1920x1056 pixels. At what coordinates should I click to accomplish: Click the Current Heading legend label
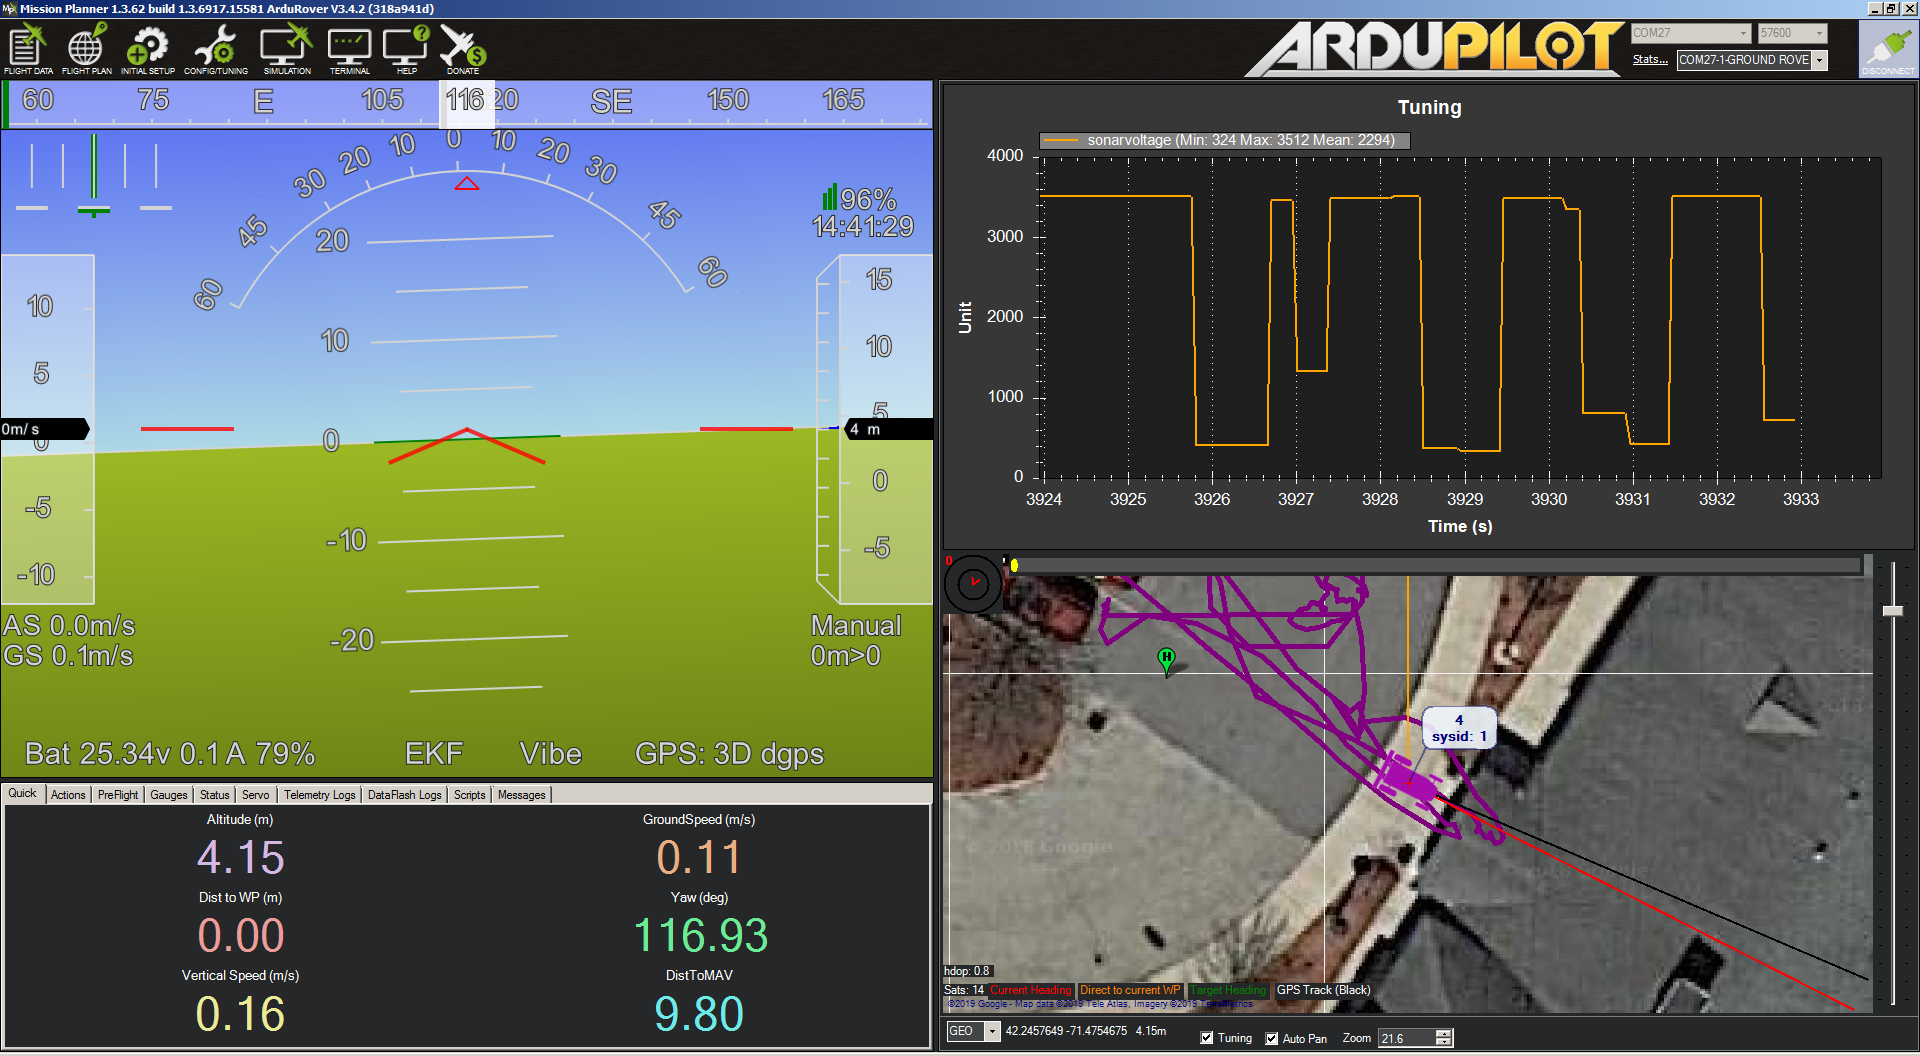coord(1030,990)
